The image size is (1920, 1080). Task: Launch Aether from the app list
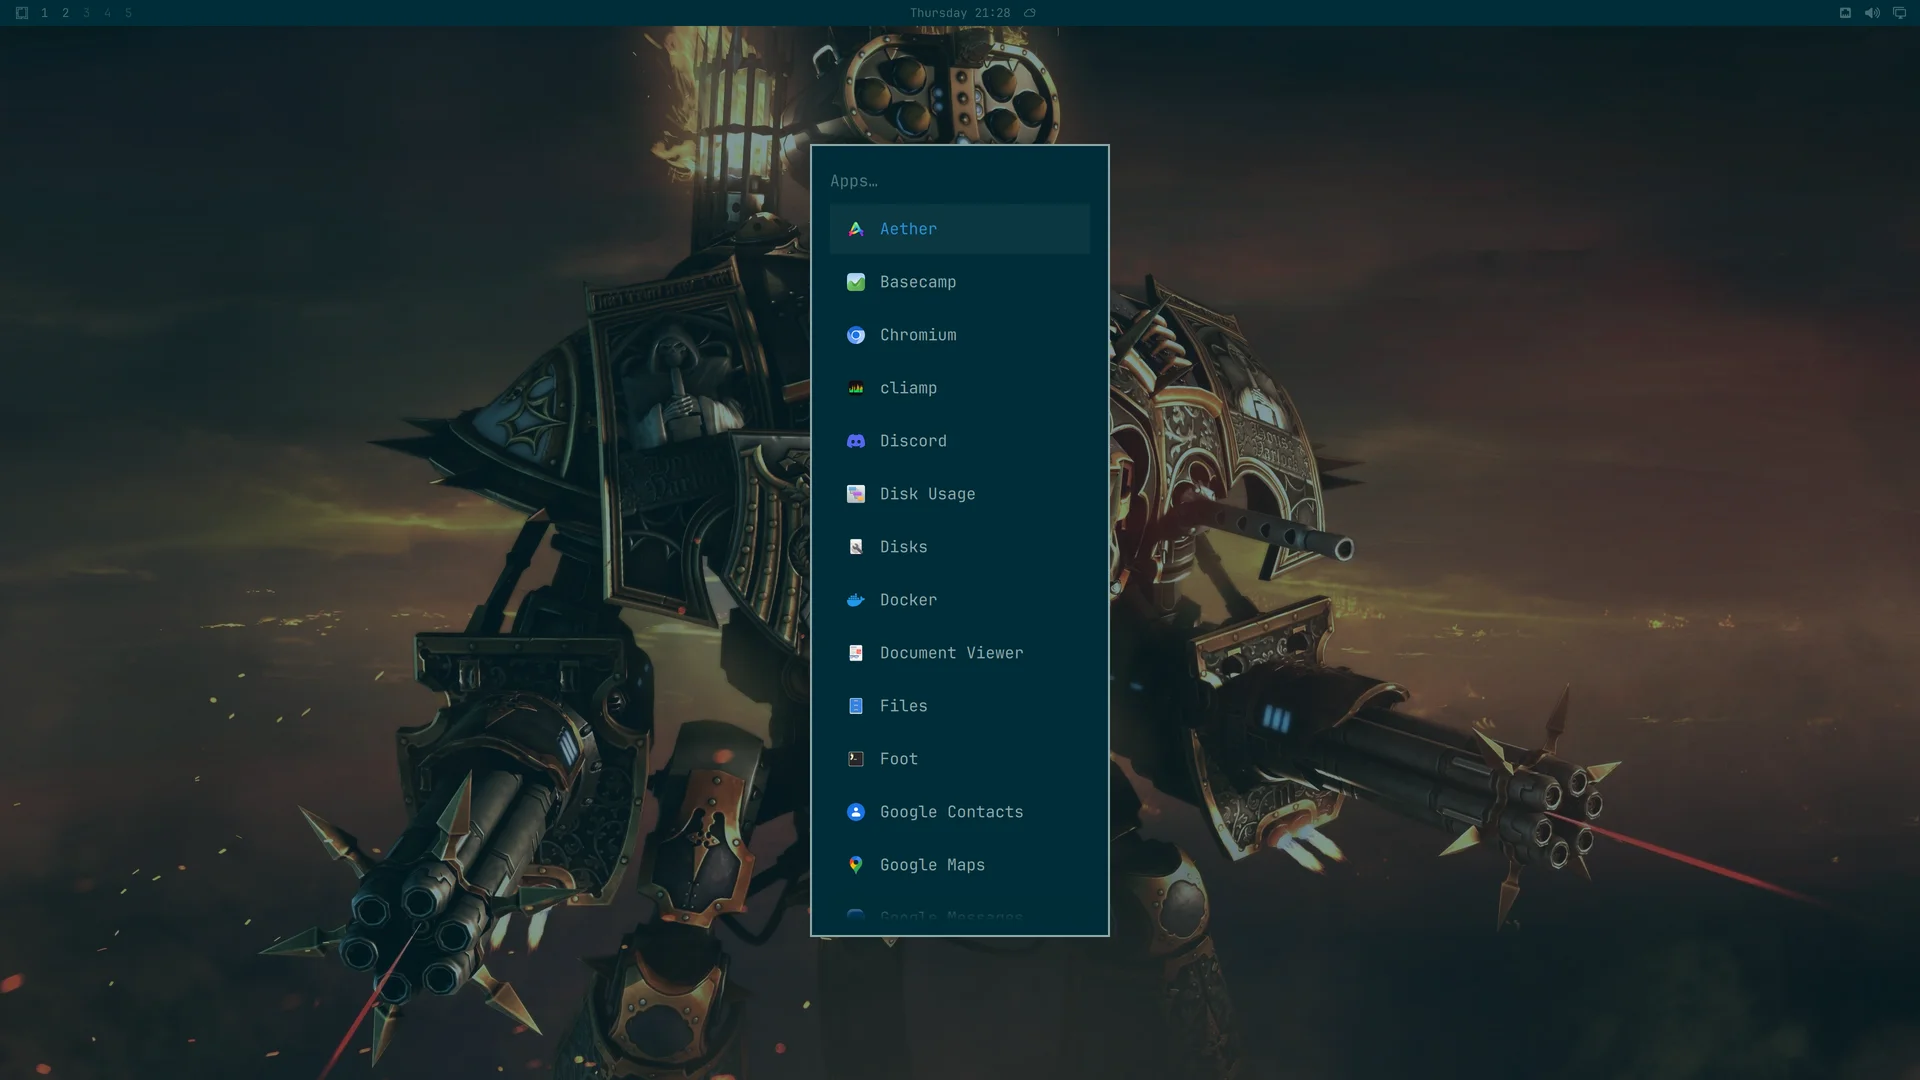(959, 229)
